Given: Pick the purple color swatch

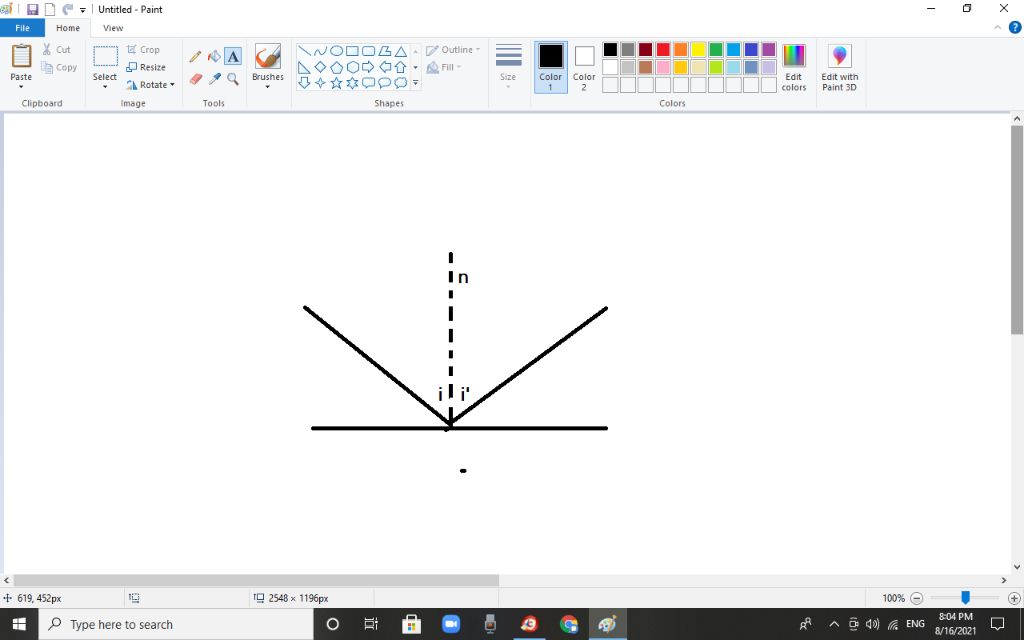Looking at the screenshot, I should click(x=769, y=50).
